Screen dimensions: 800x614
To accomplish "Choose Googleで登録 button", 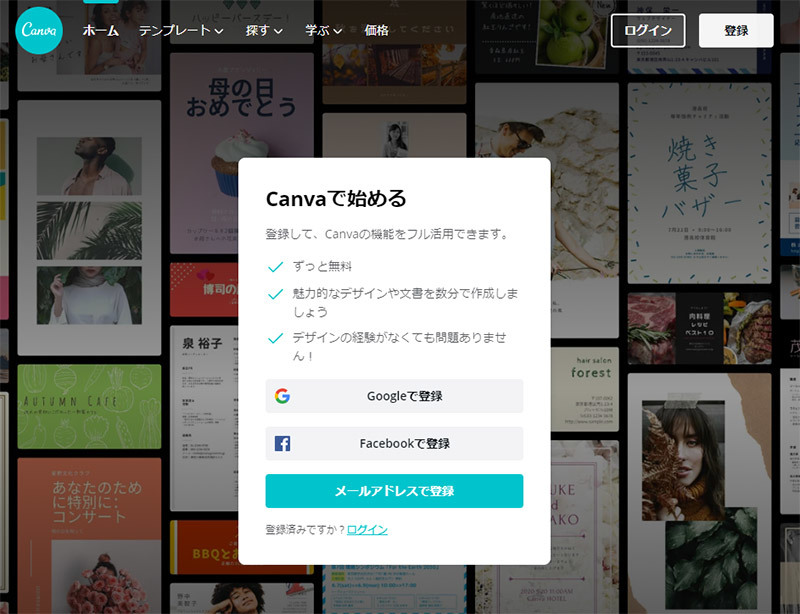I will point(394,396).
